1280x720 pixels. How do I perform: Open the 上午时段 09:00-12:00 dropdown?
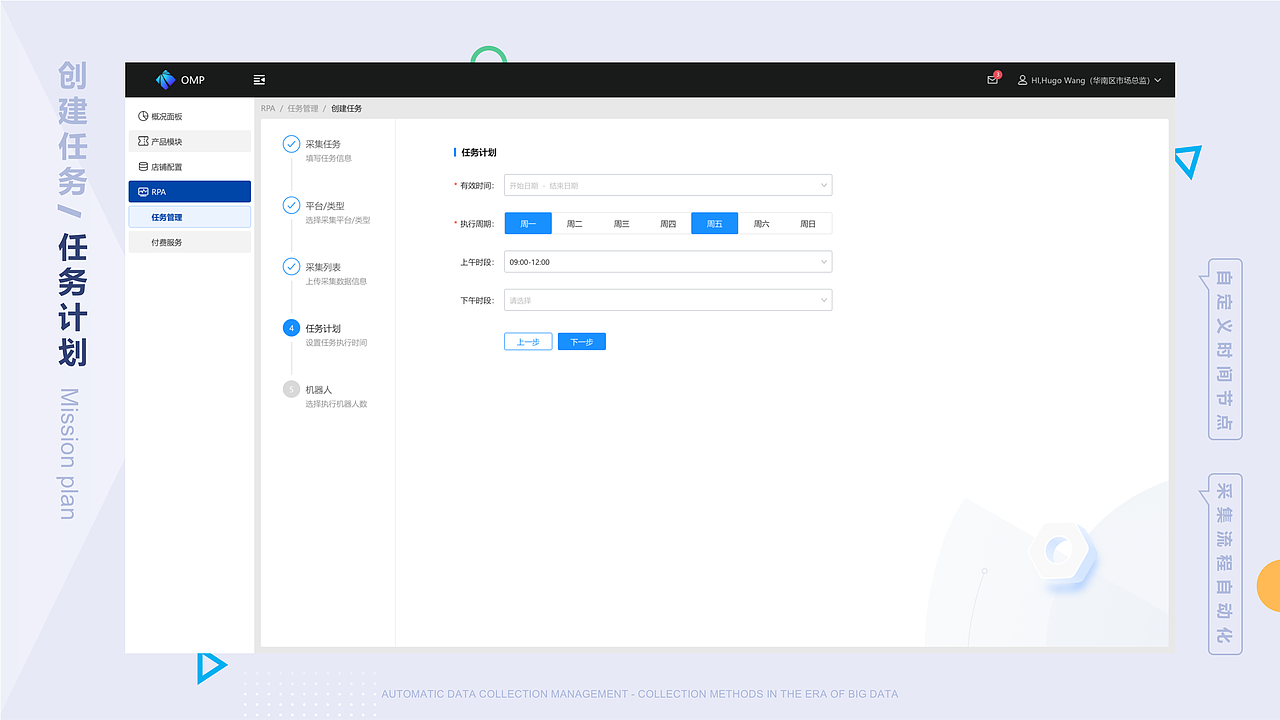pos(668,262)
